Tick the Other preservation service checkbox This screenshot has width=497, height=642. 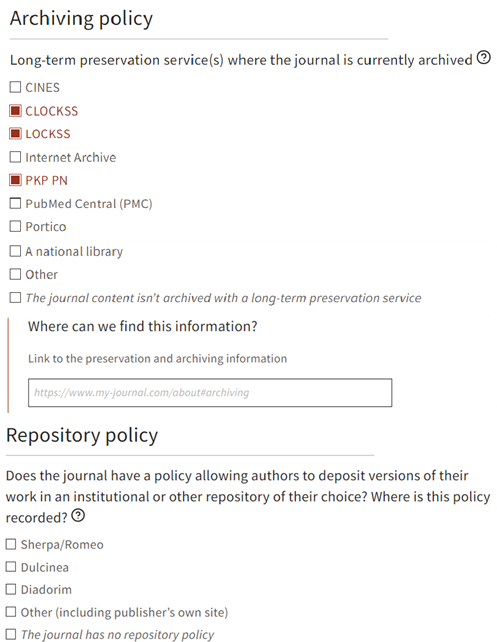coord(15,274)
